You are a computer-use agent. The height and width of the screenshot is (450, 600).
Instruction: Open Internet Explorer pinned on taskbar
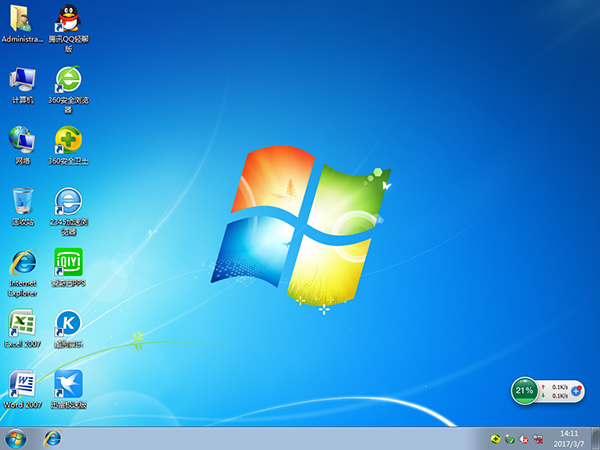(52, 438)
